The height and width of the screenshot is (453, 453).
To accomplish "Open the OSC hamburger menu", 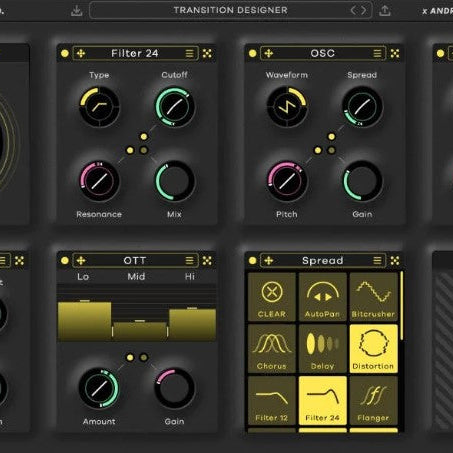I will point(377,53).
